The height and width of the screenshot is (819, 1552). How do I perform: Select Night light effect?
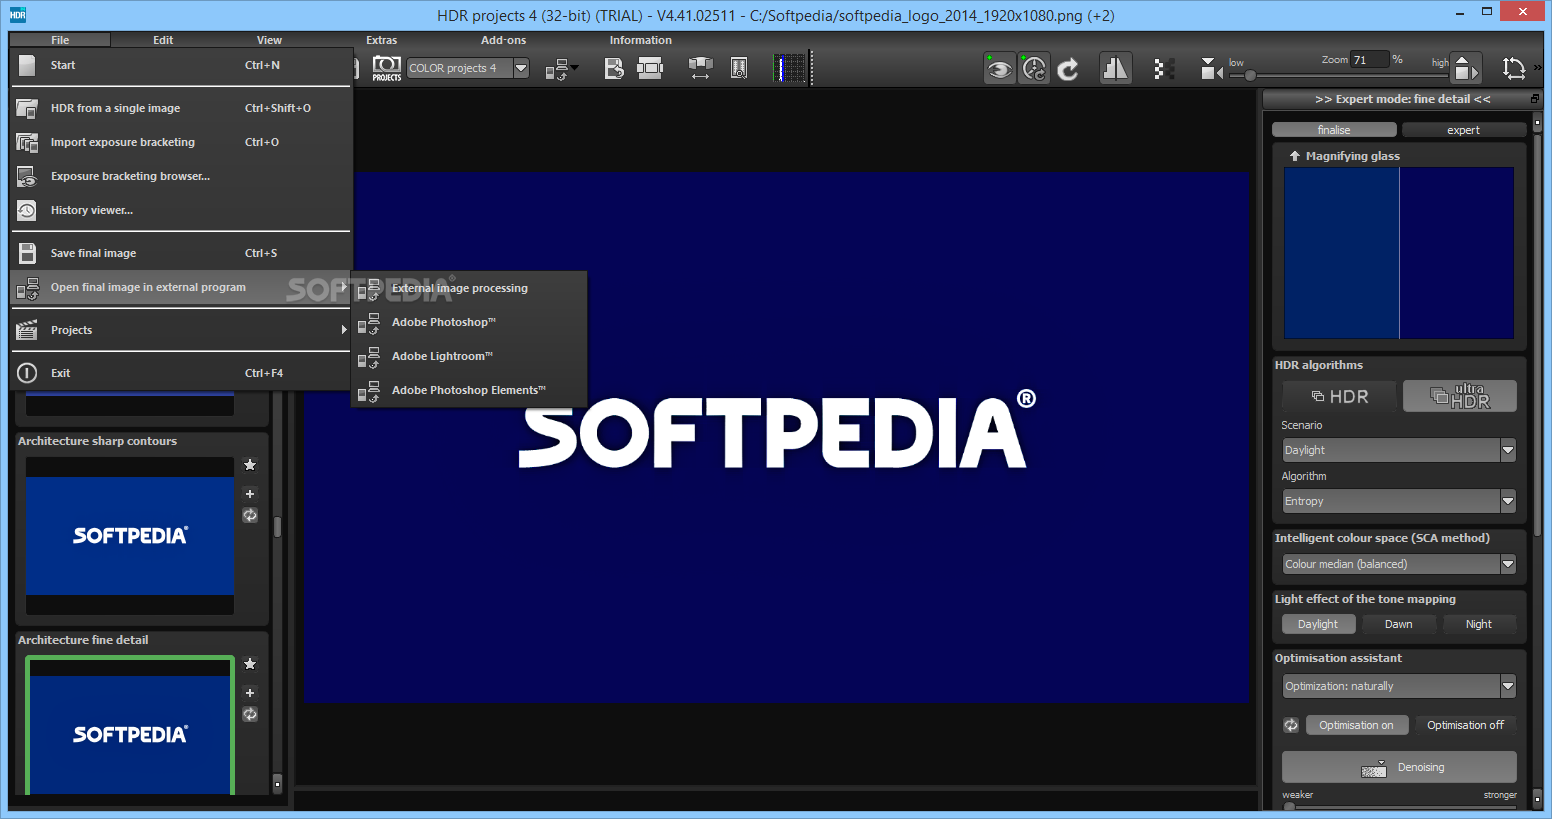click(1479, 624)
